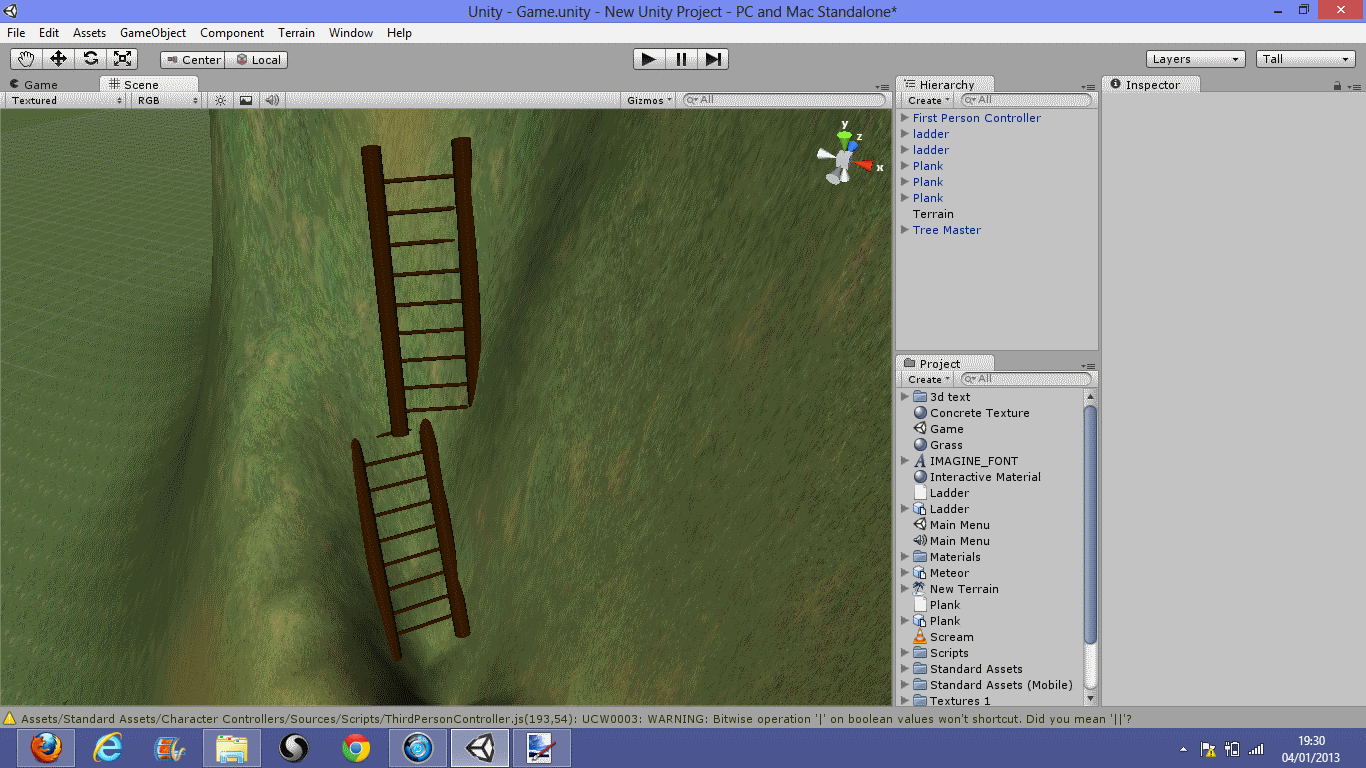Click the Interactive Material sphere icon
Image resolution: width=1366 pixels, height=768 pixels.
920,477
